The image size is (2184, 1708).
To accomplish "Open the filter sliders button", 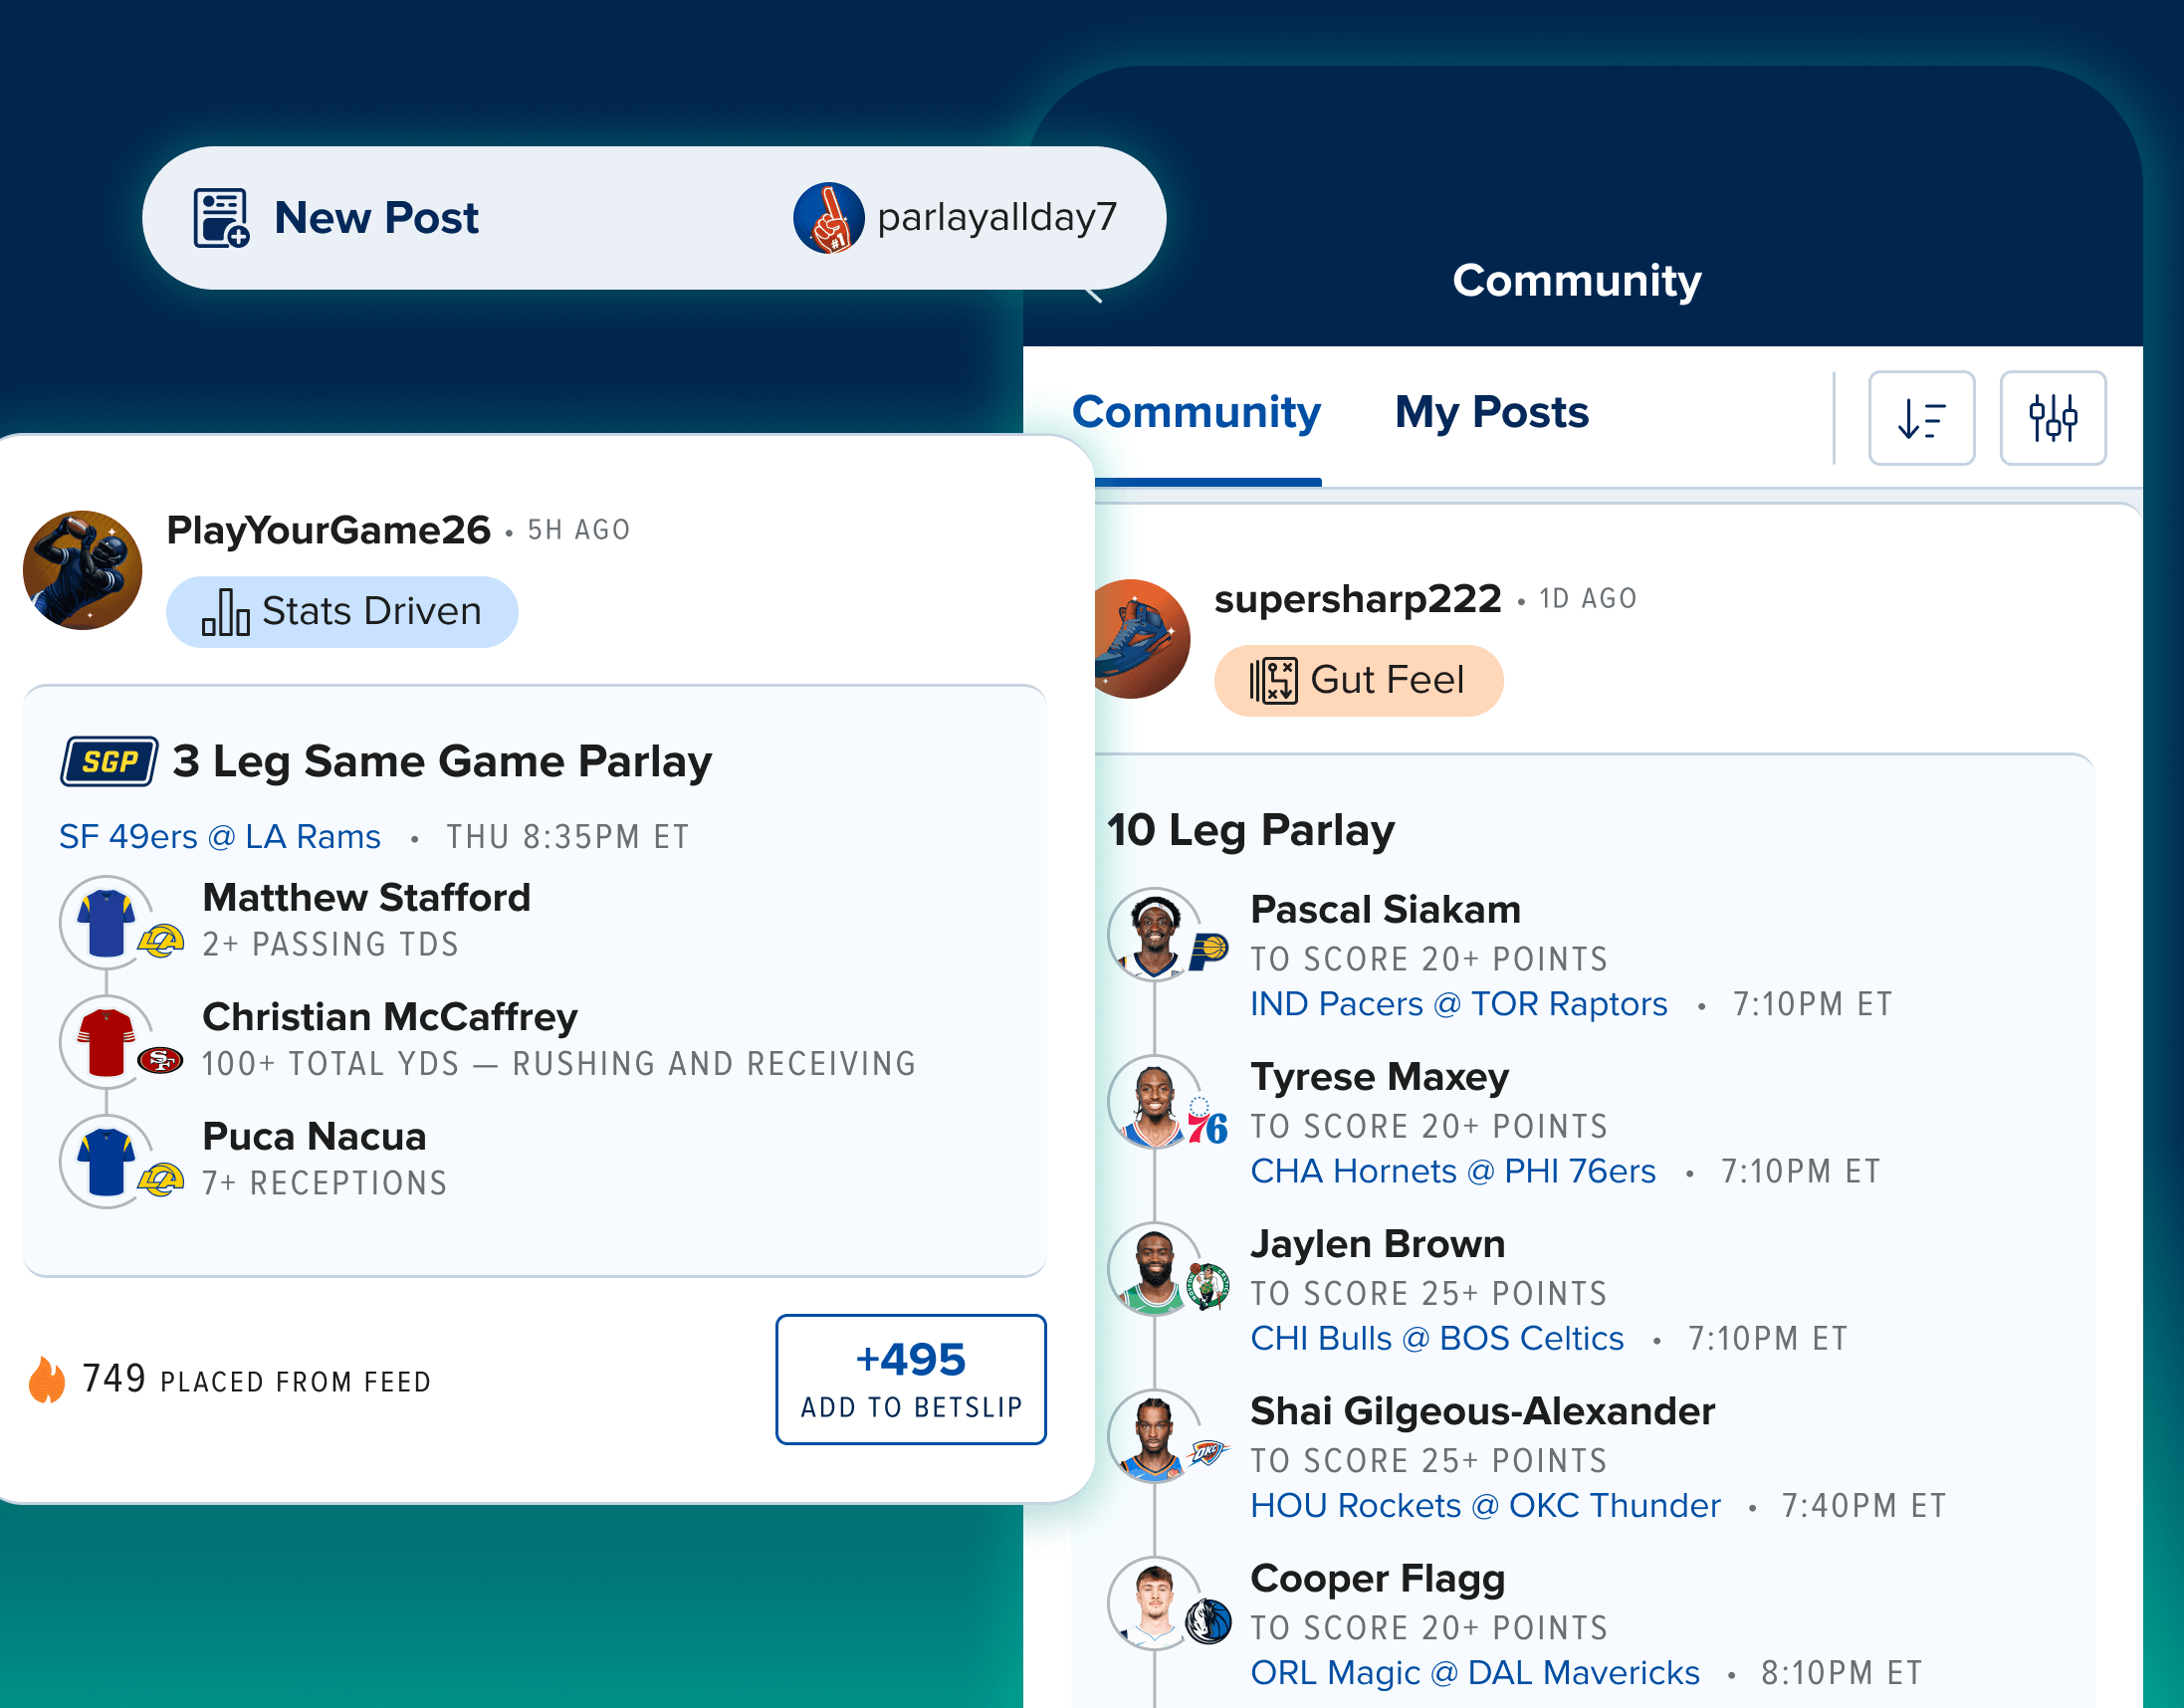I will [2052, 418].
